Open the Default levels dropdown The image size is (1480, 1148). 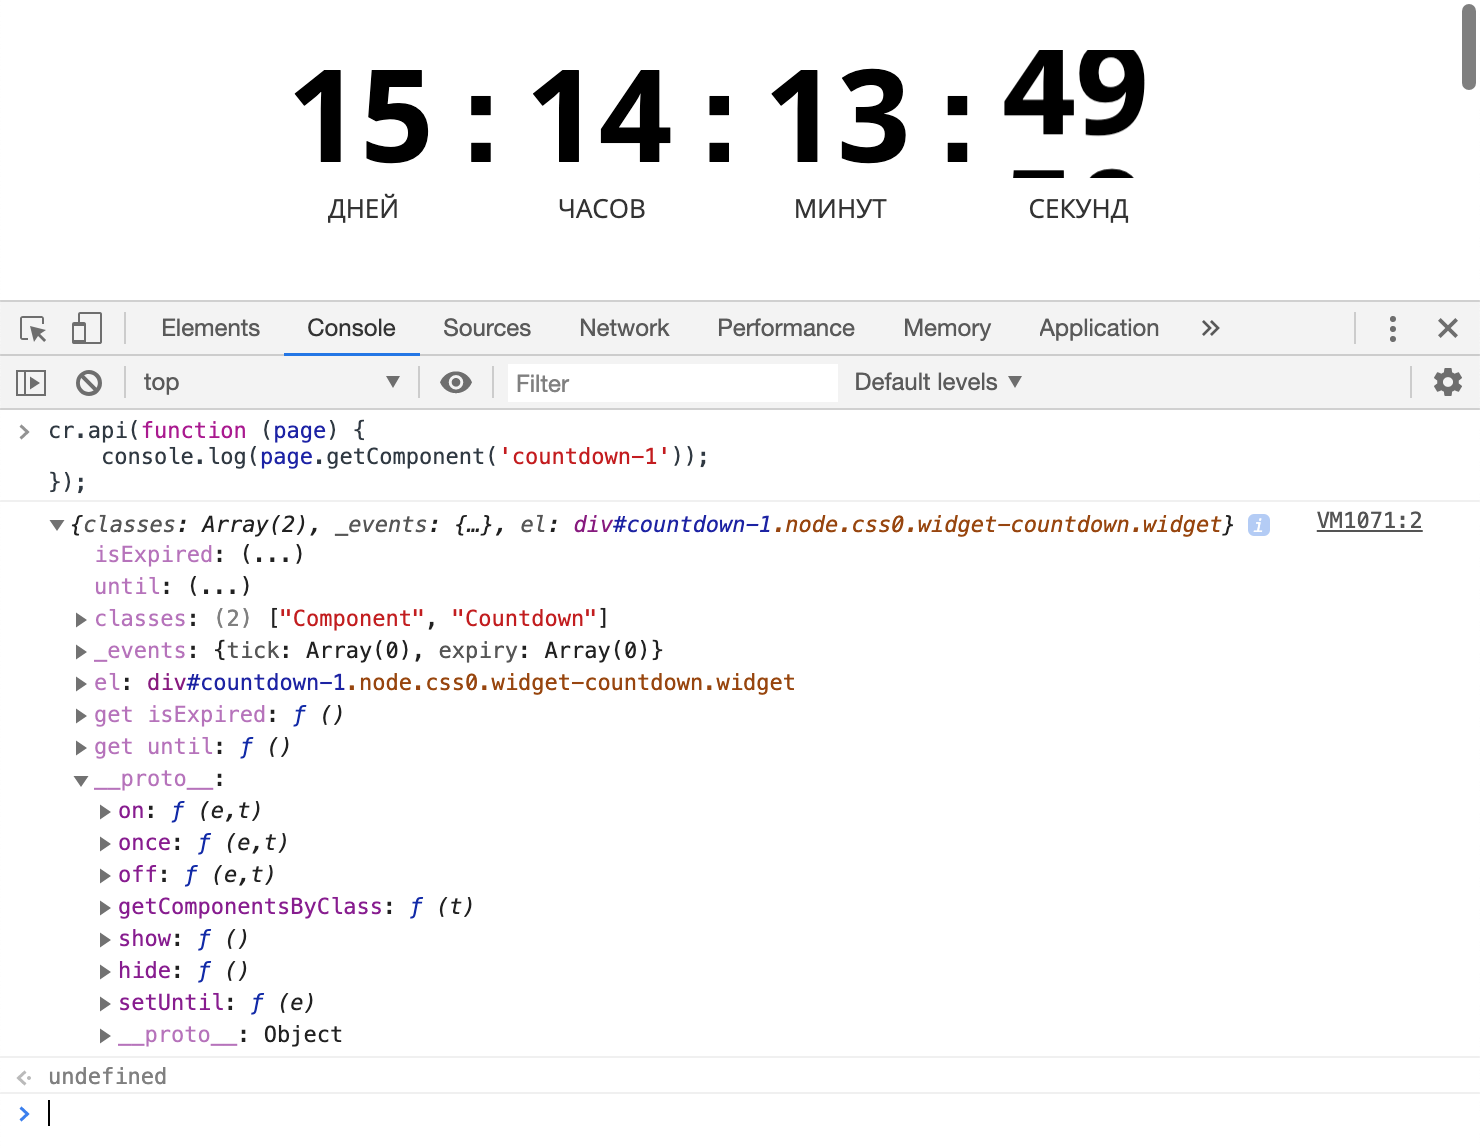[938, 382]
